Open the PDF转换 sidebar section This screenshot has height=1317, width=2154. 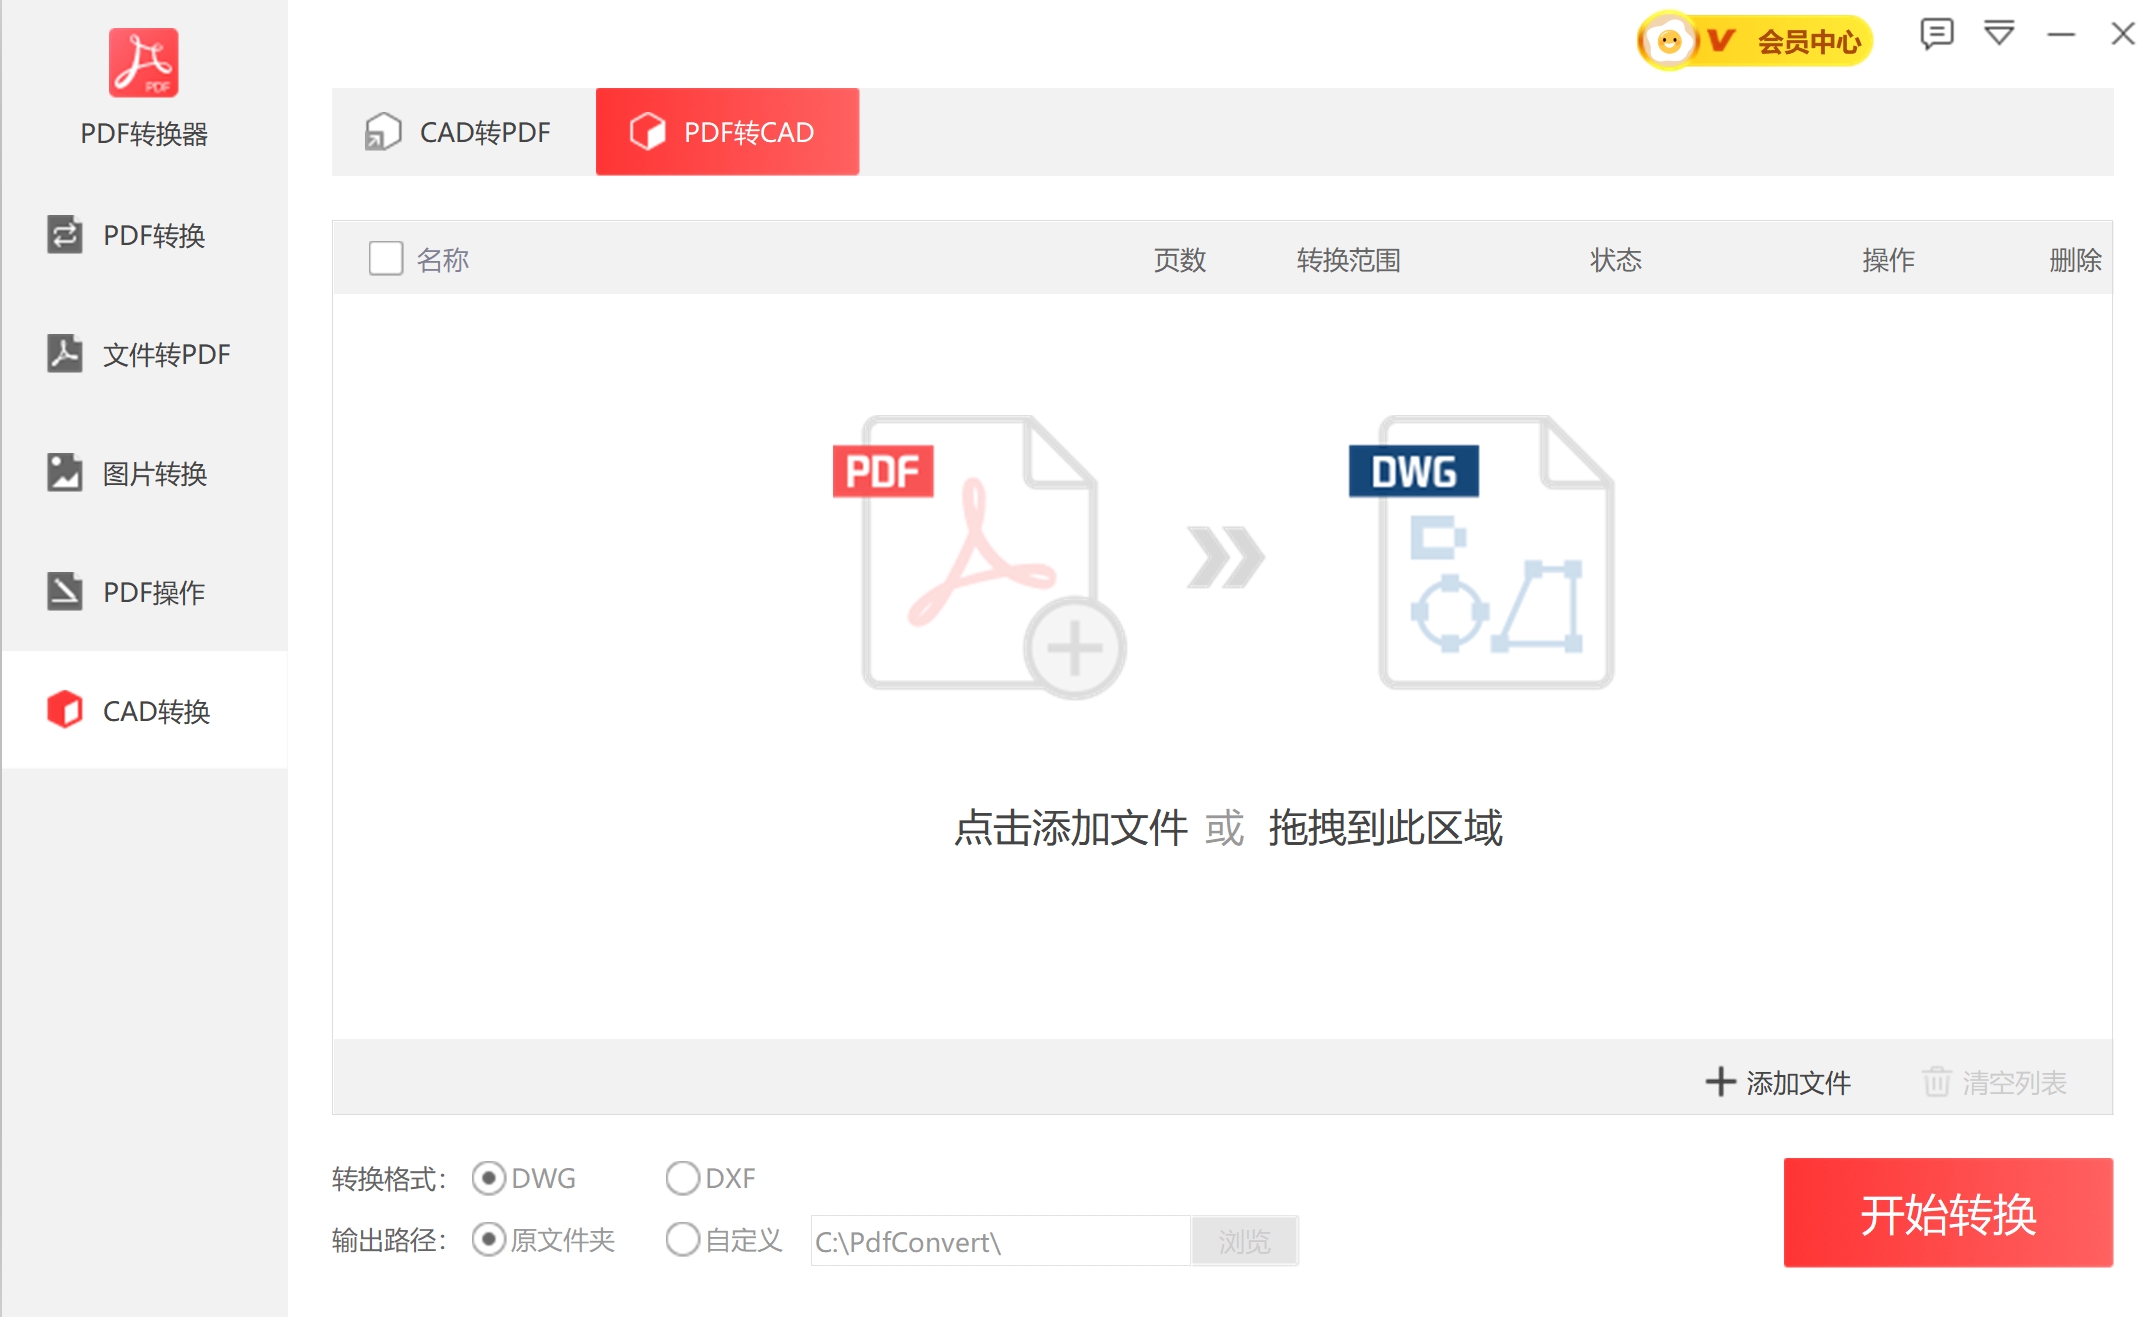click(144, 235)
